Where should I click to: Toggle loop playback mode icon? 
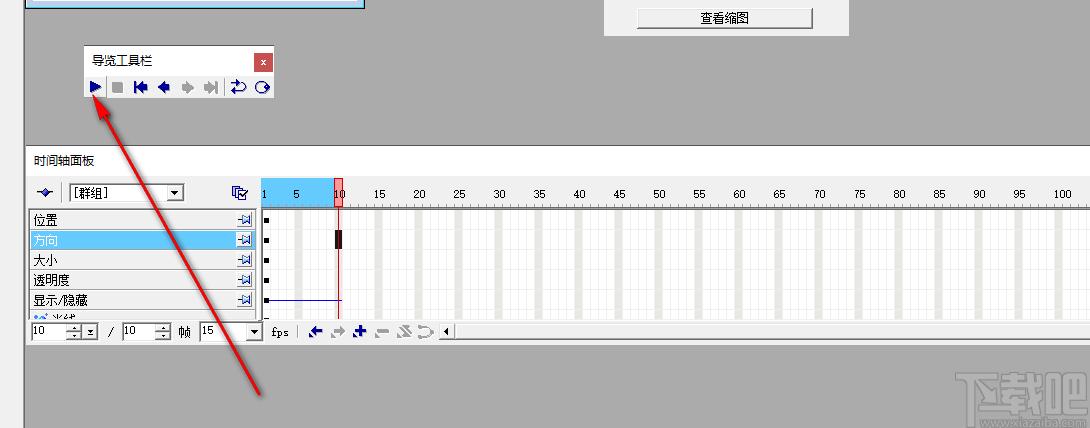click(238, 87)
